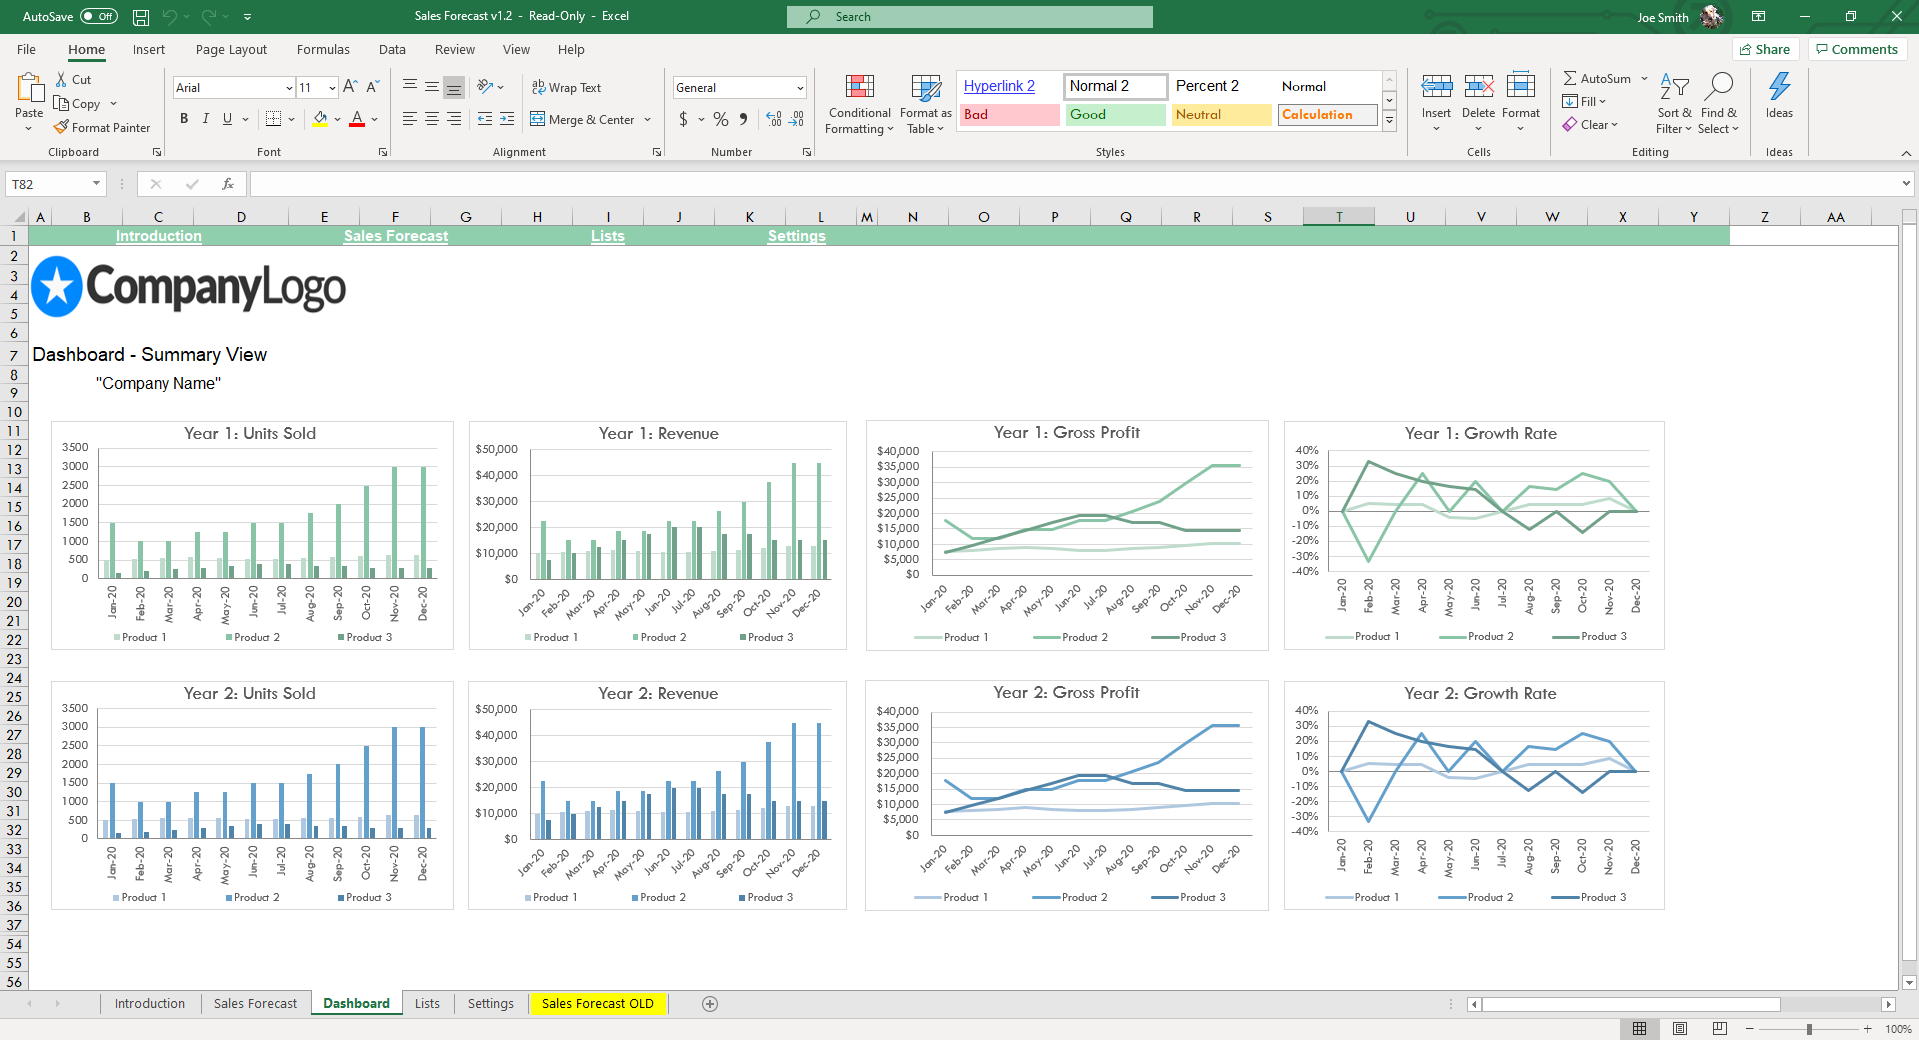Expand the Number Format dropdown showing General
Viewport: 1919px width, 1040px height.
point(799,87)
